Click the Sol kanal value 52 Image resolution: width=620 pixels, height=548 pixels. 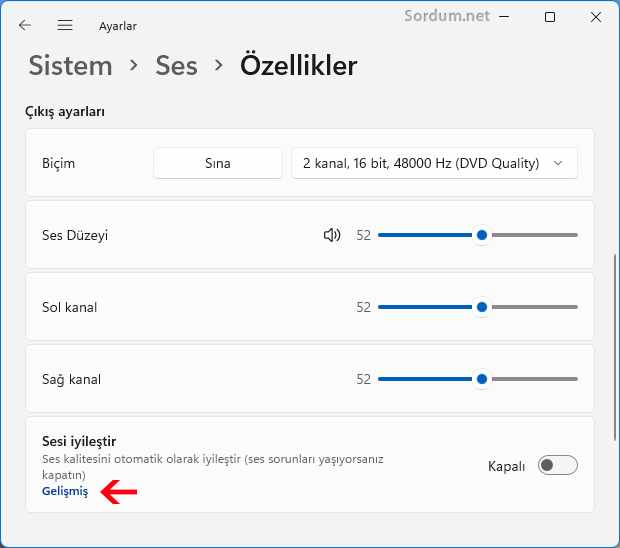click(363, 307)
